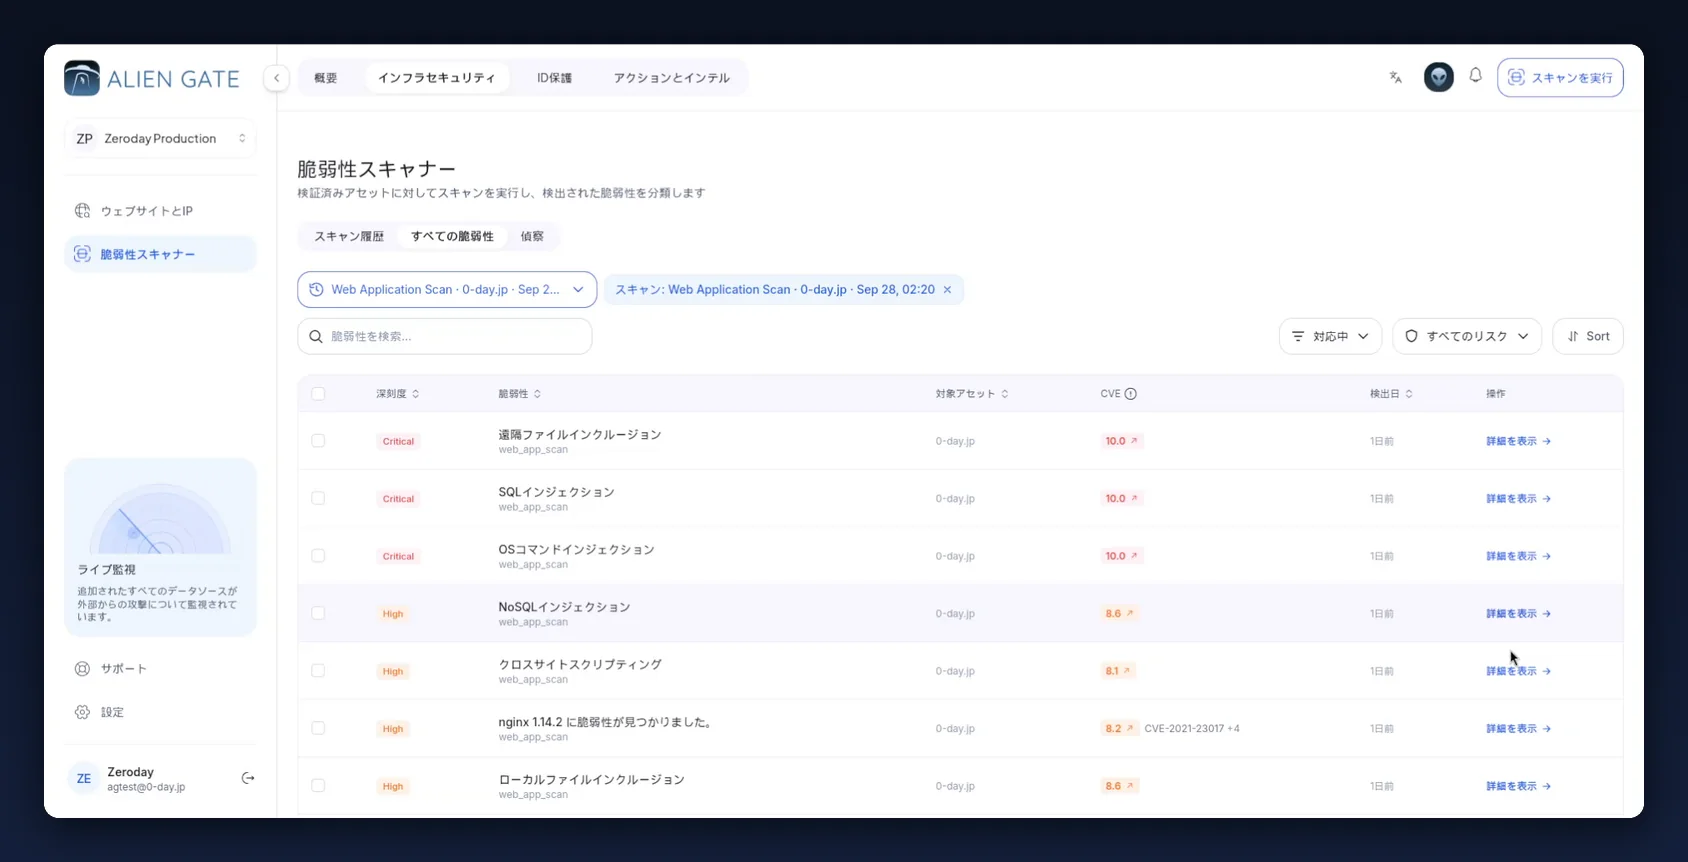Focus the 脆弱性を検索 search field

(x=445, y=337)
